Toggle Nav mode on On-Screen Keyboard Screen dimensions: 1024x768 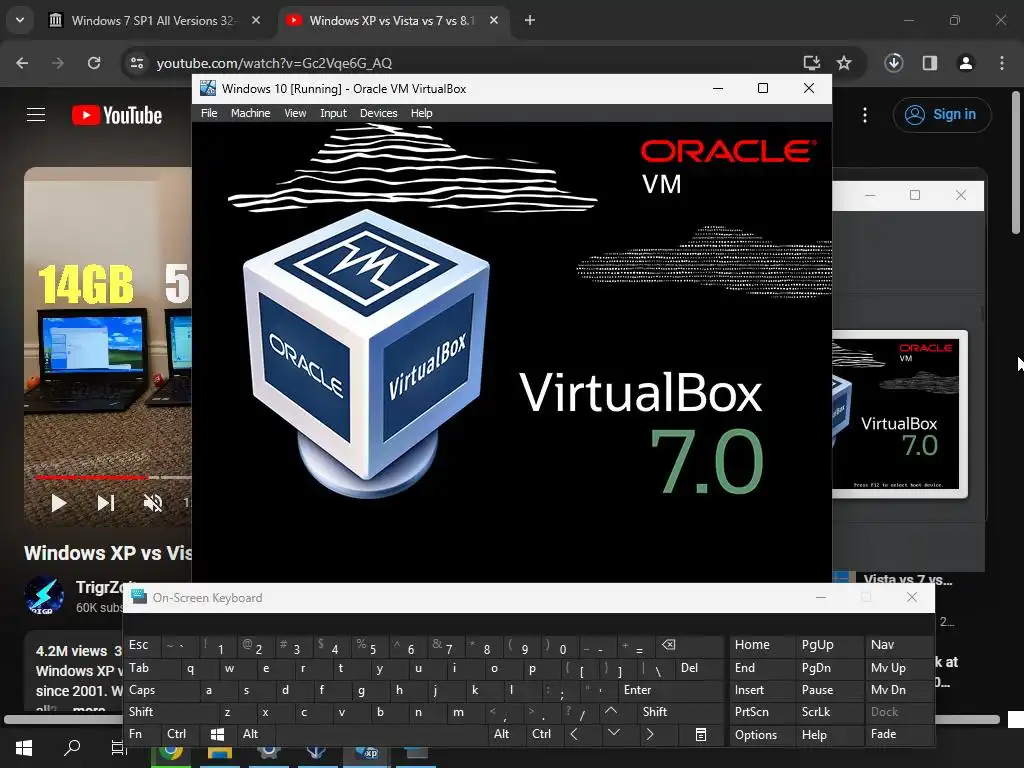tap(897, 645)
